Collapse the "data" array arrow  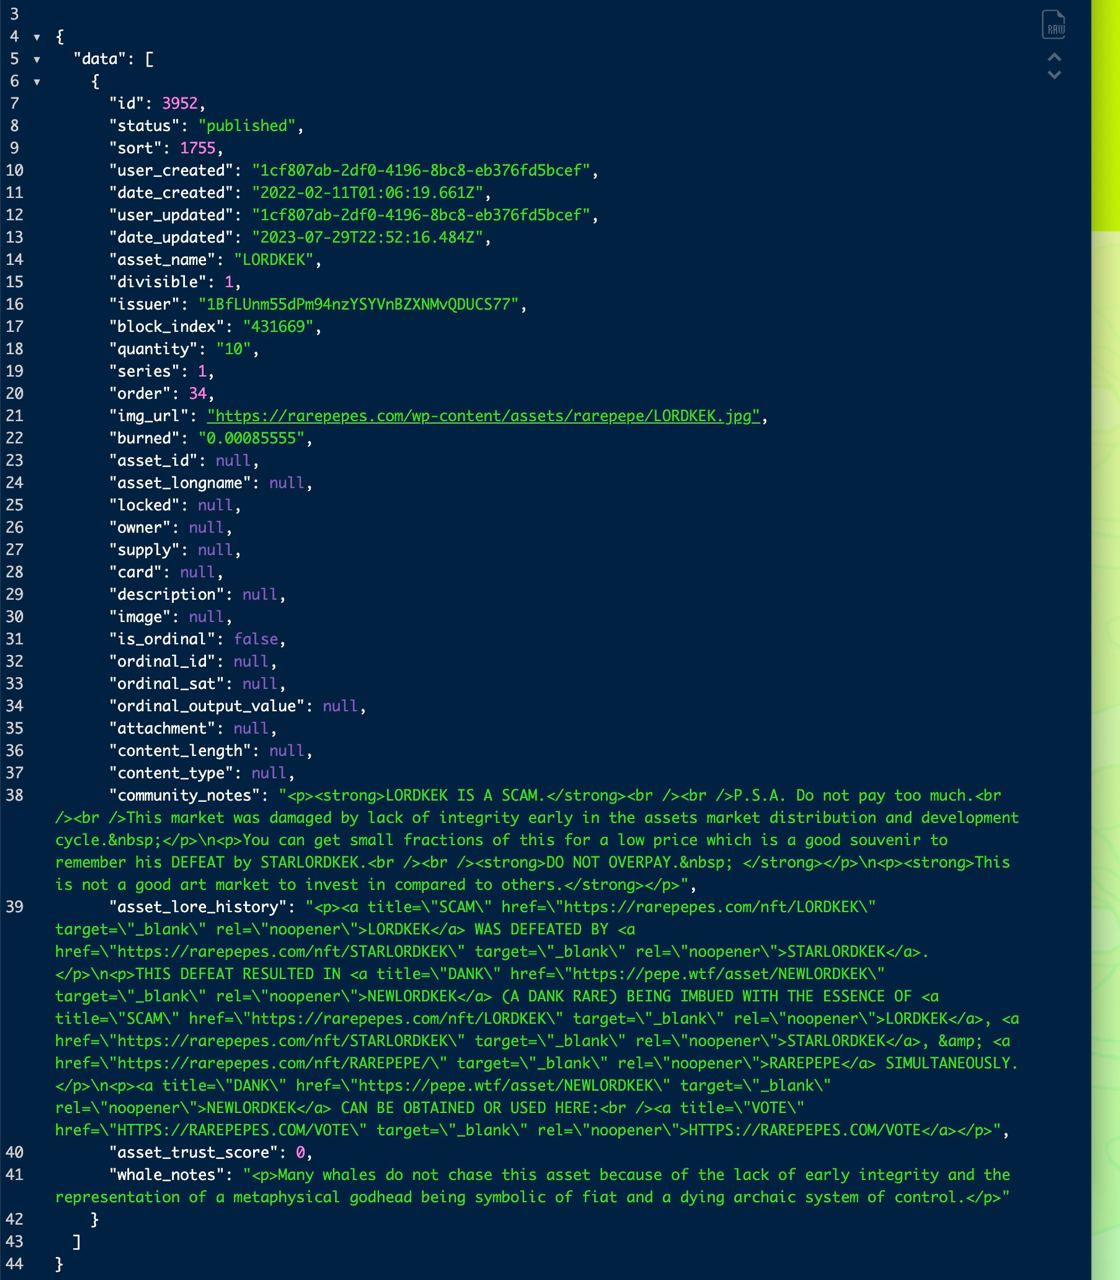pyautogui.click(x=37, y=59)
